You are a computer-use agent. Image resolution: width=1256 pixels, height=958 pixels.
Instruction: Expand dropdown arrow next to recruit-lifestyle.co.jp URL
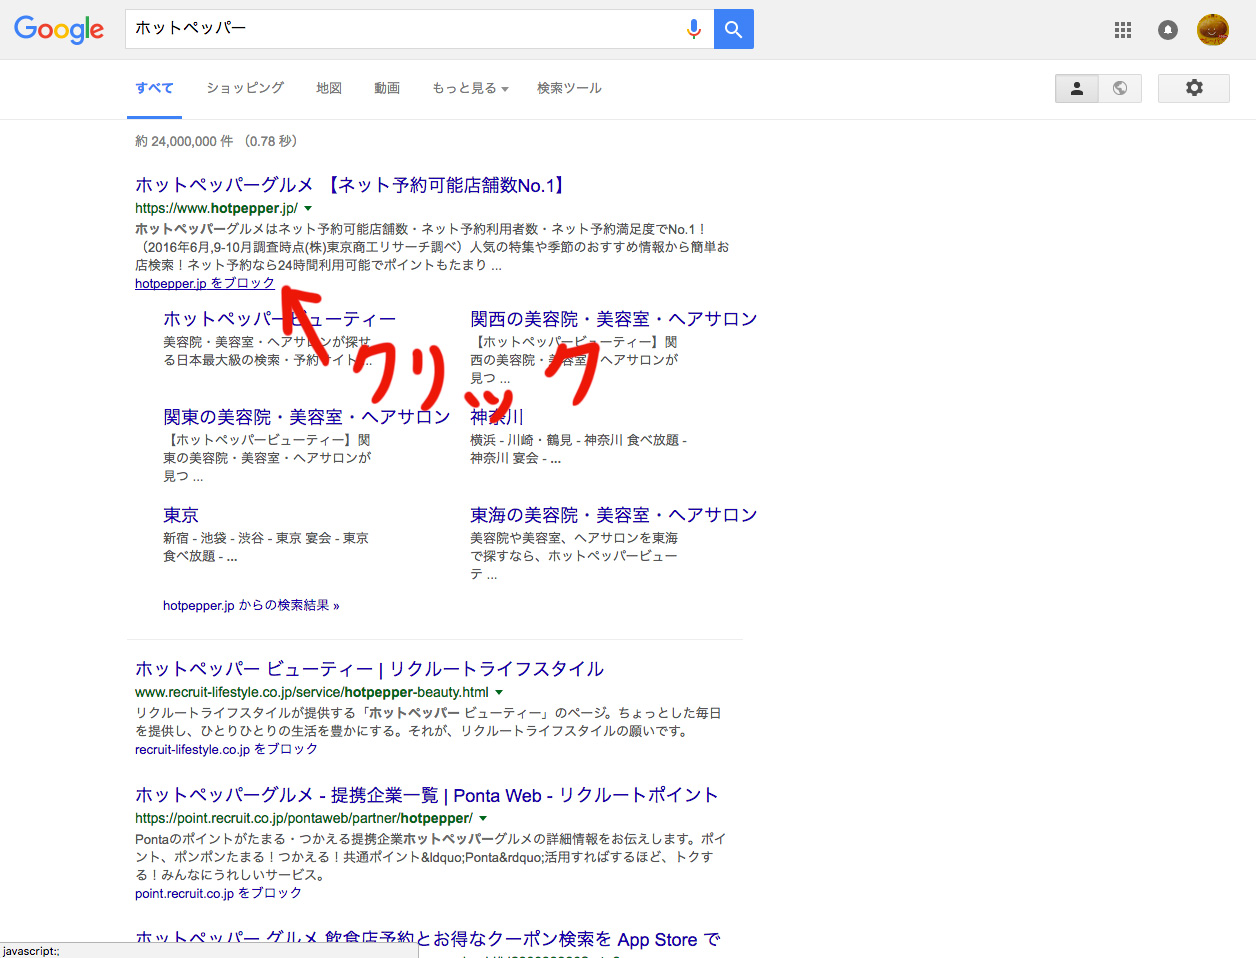pos(499,692)
